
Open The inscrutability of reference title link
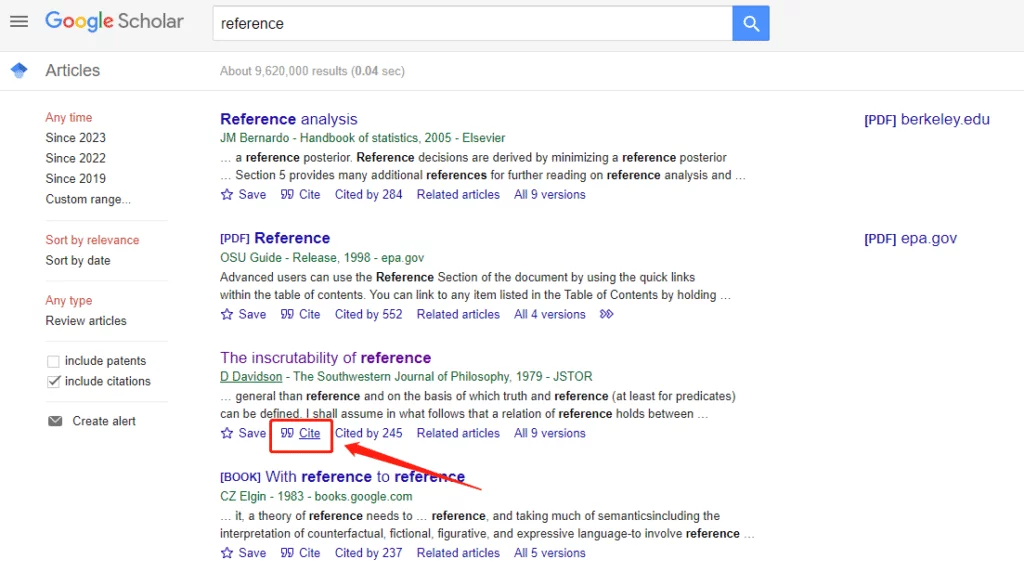pos(325,358)
